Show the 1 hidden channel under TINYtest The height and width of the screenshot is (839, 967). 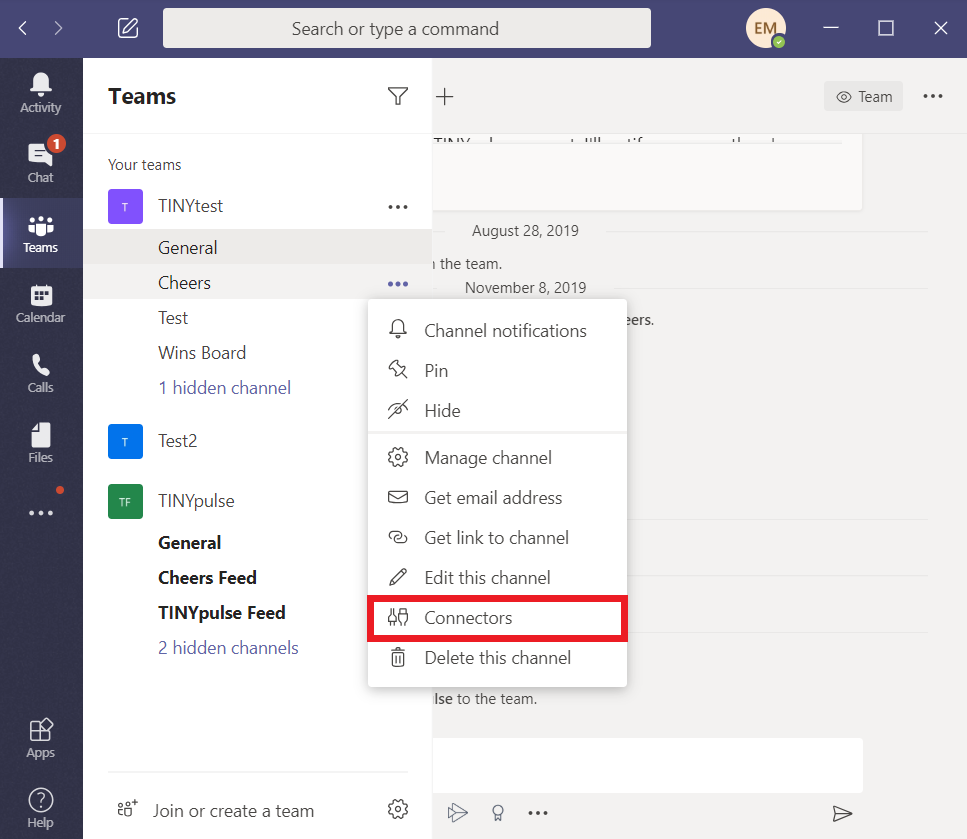point(224,387)
